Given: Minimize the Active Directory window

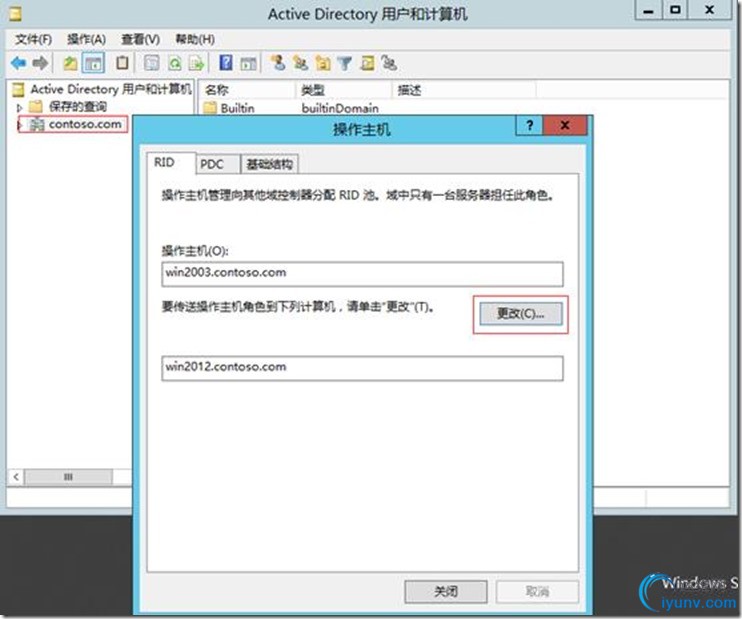Looking at the screenshot, I should [648, 10].
